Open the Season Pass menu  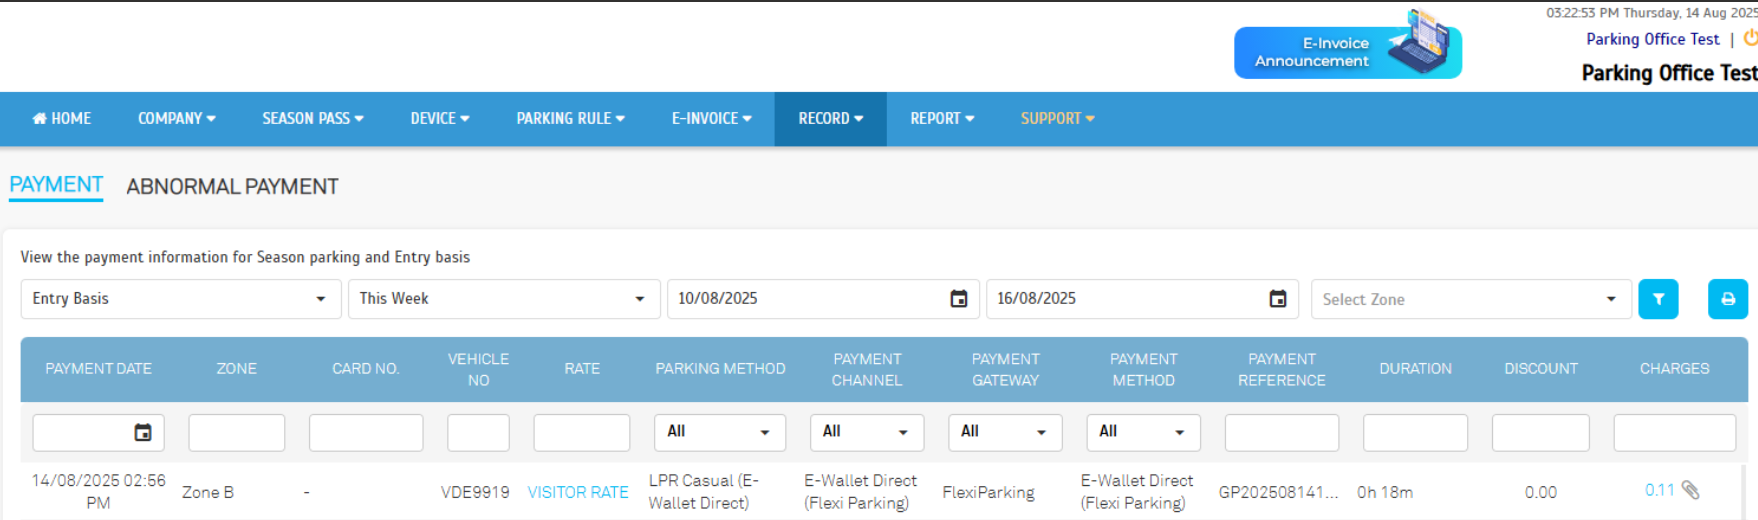coord(312,119)
